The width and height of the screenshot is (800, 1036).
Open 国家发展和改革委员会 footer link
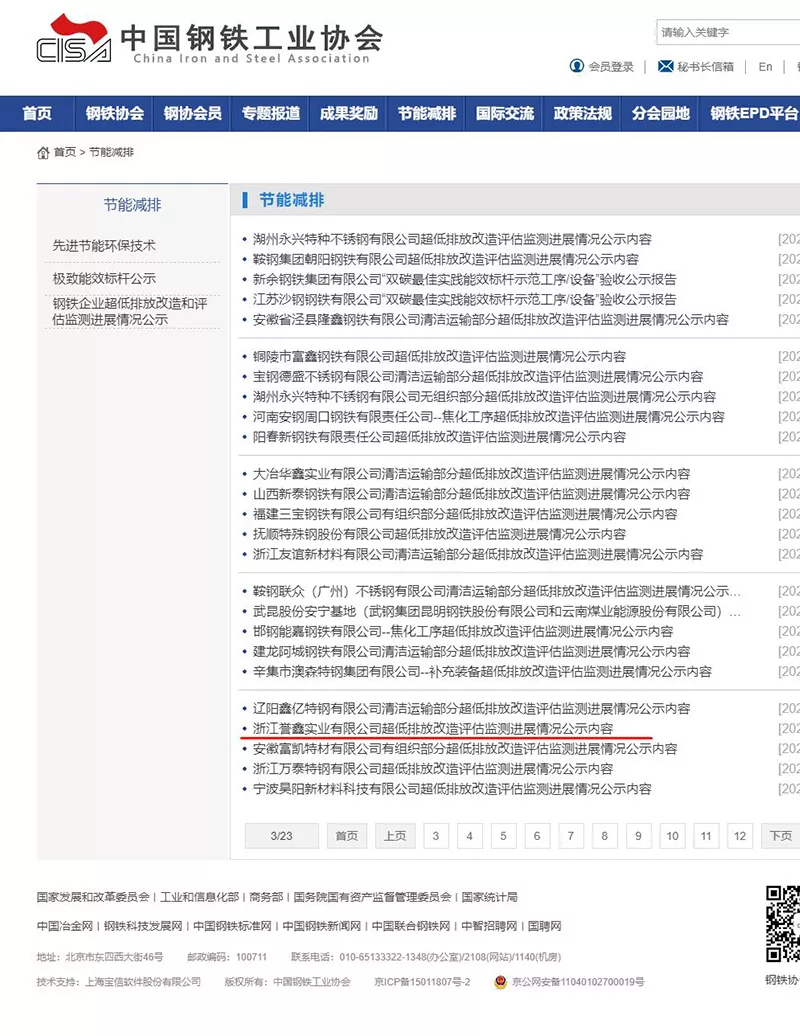[93, 897]
